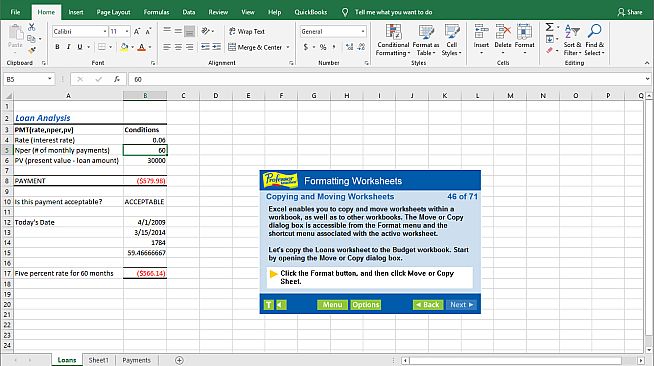Image resolution: width=654 pixels, height=366 pixels.
Task: Apply the red Font Color button
Action: point(142,47)
